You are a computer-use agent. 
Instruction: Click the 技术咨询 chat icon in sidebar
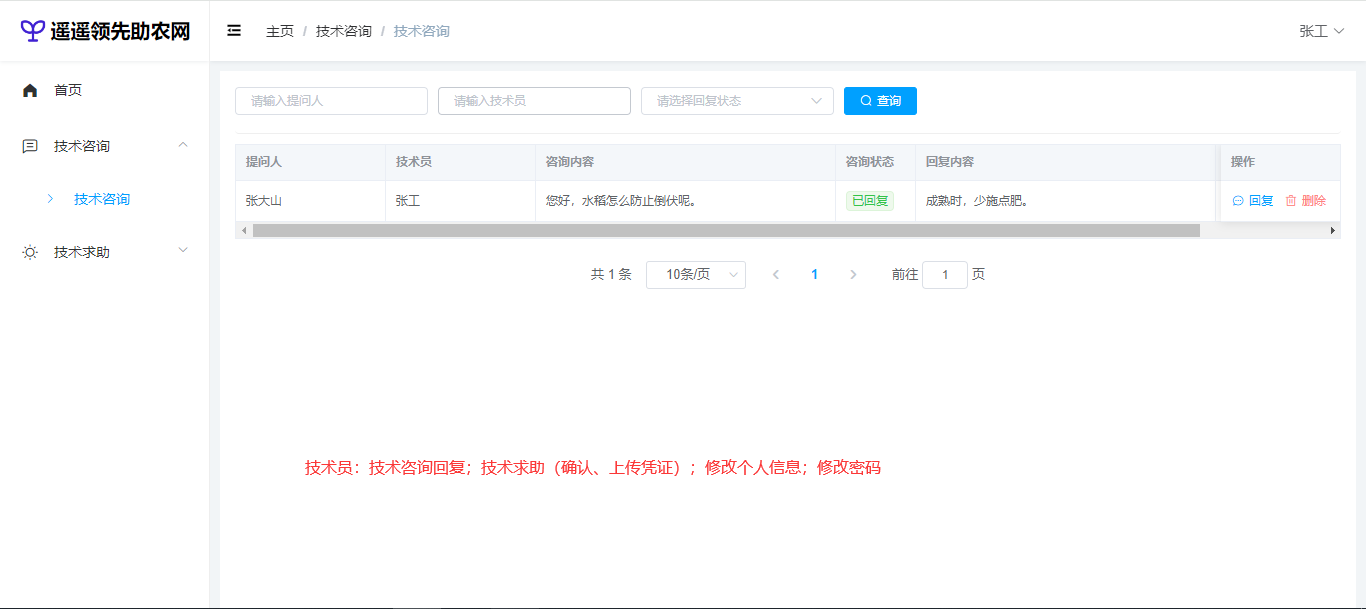click(x=30, y=146)
